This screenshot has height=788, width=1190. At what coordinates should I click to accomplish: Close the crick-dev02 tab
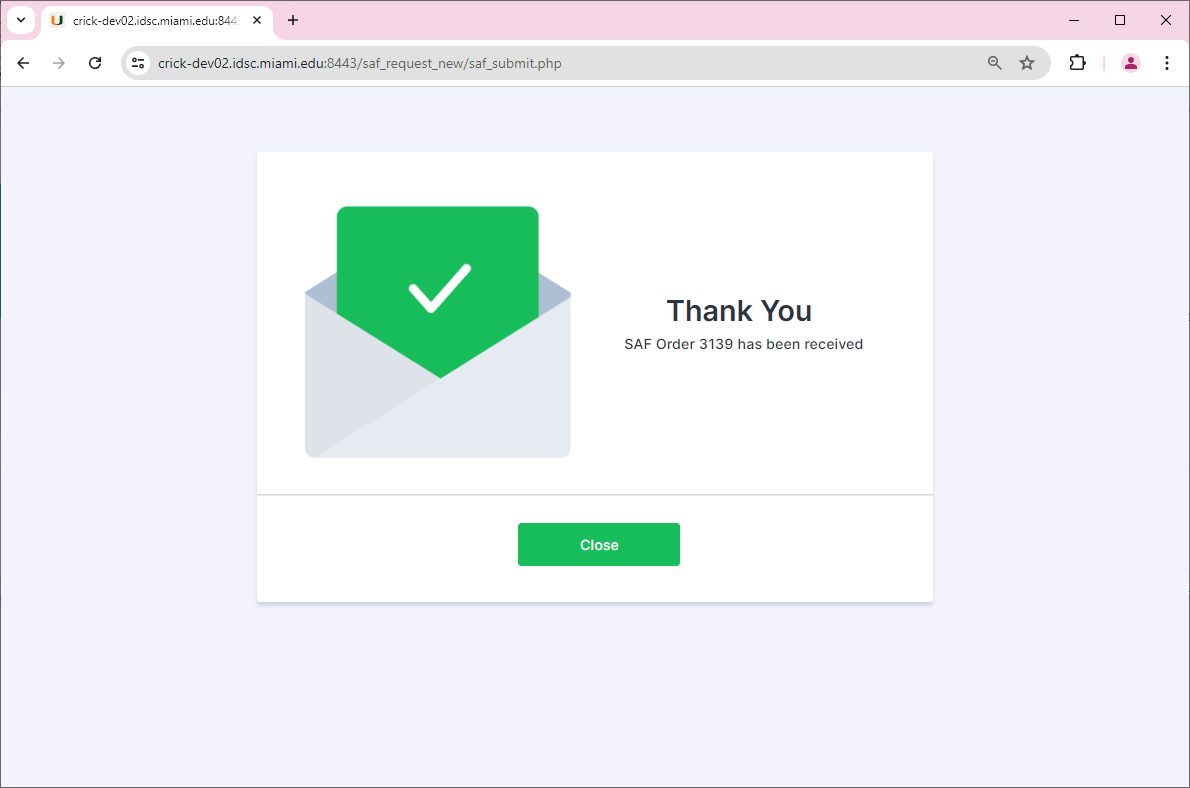257,20
